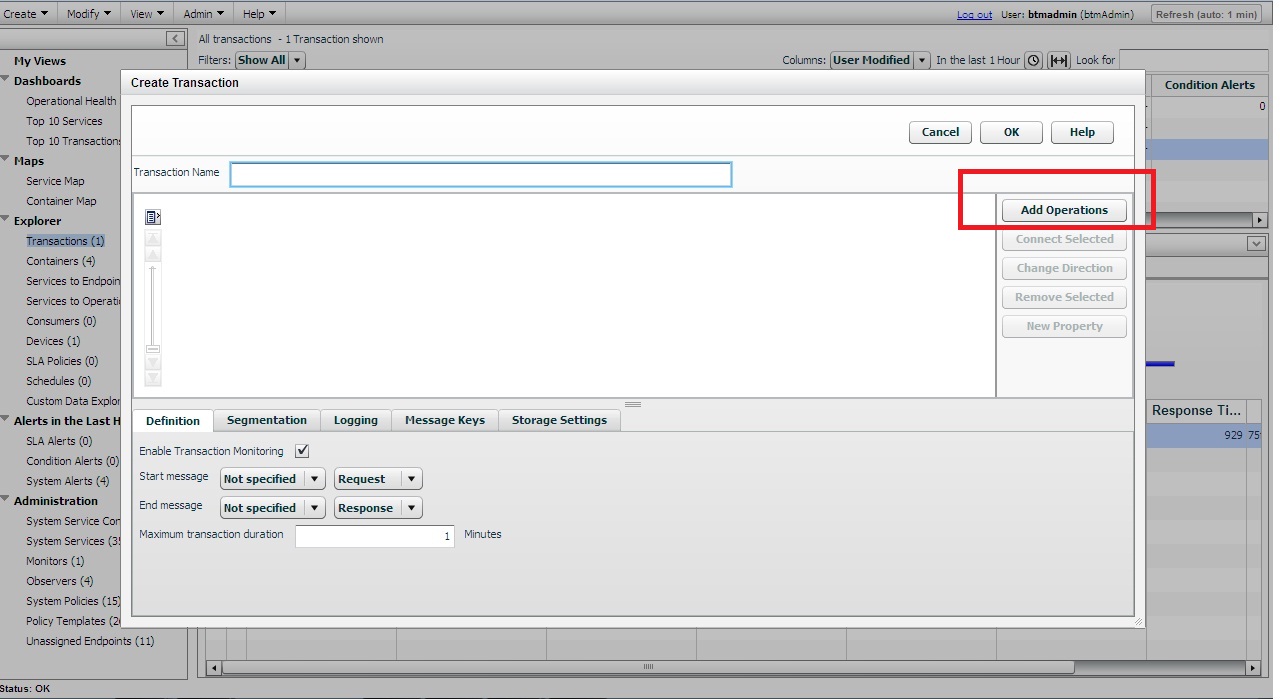This screenshot has height=699, width=1280.
Task: Click the transaction map node icon in the dialog
Action: pos(152,216)
